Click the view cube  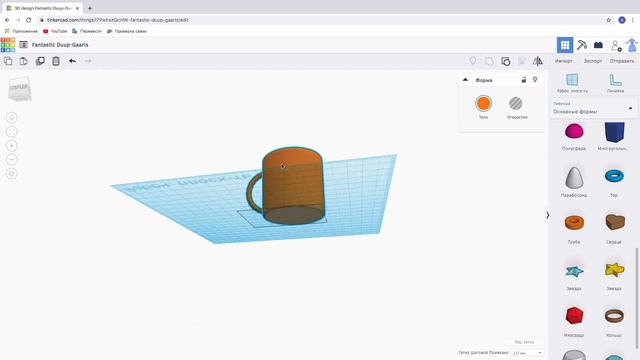click(x=20, y=88)
